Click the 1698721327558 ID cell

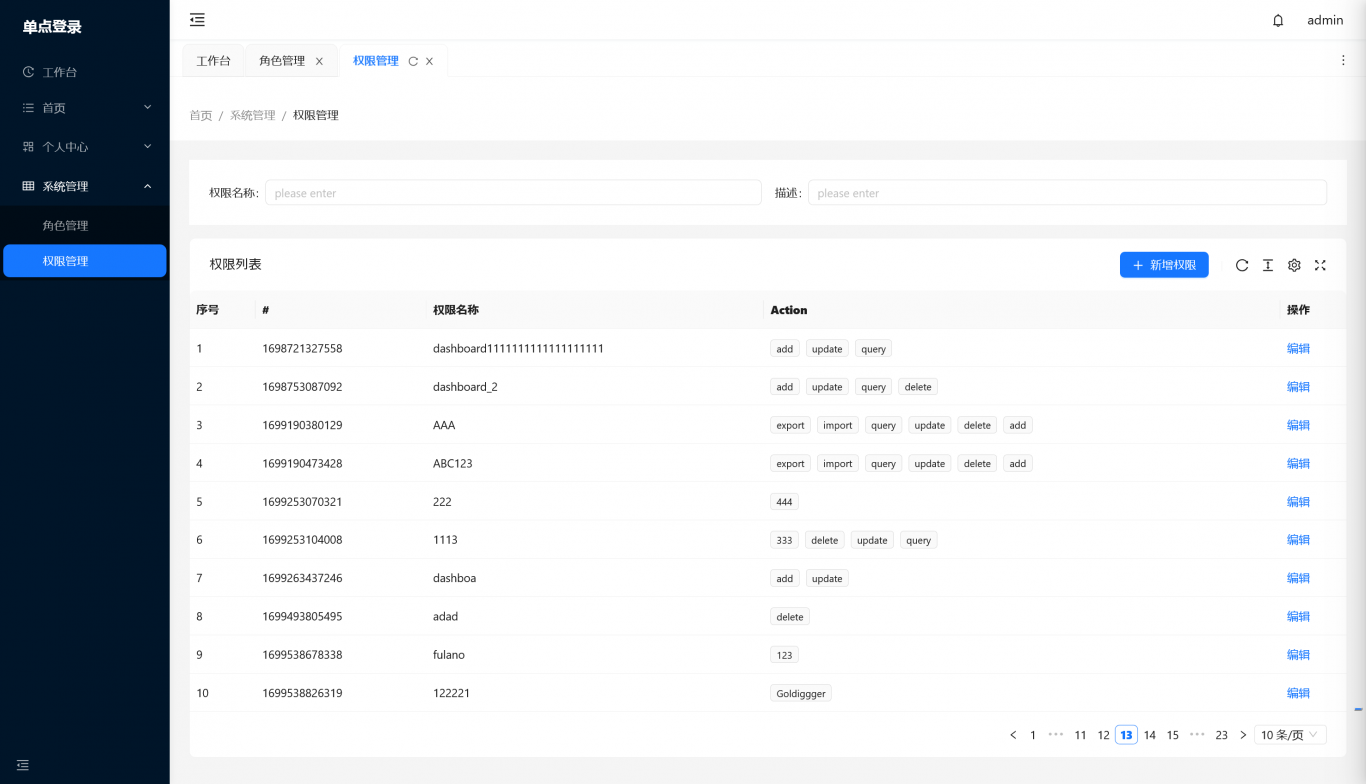point(302,349)
